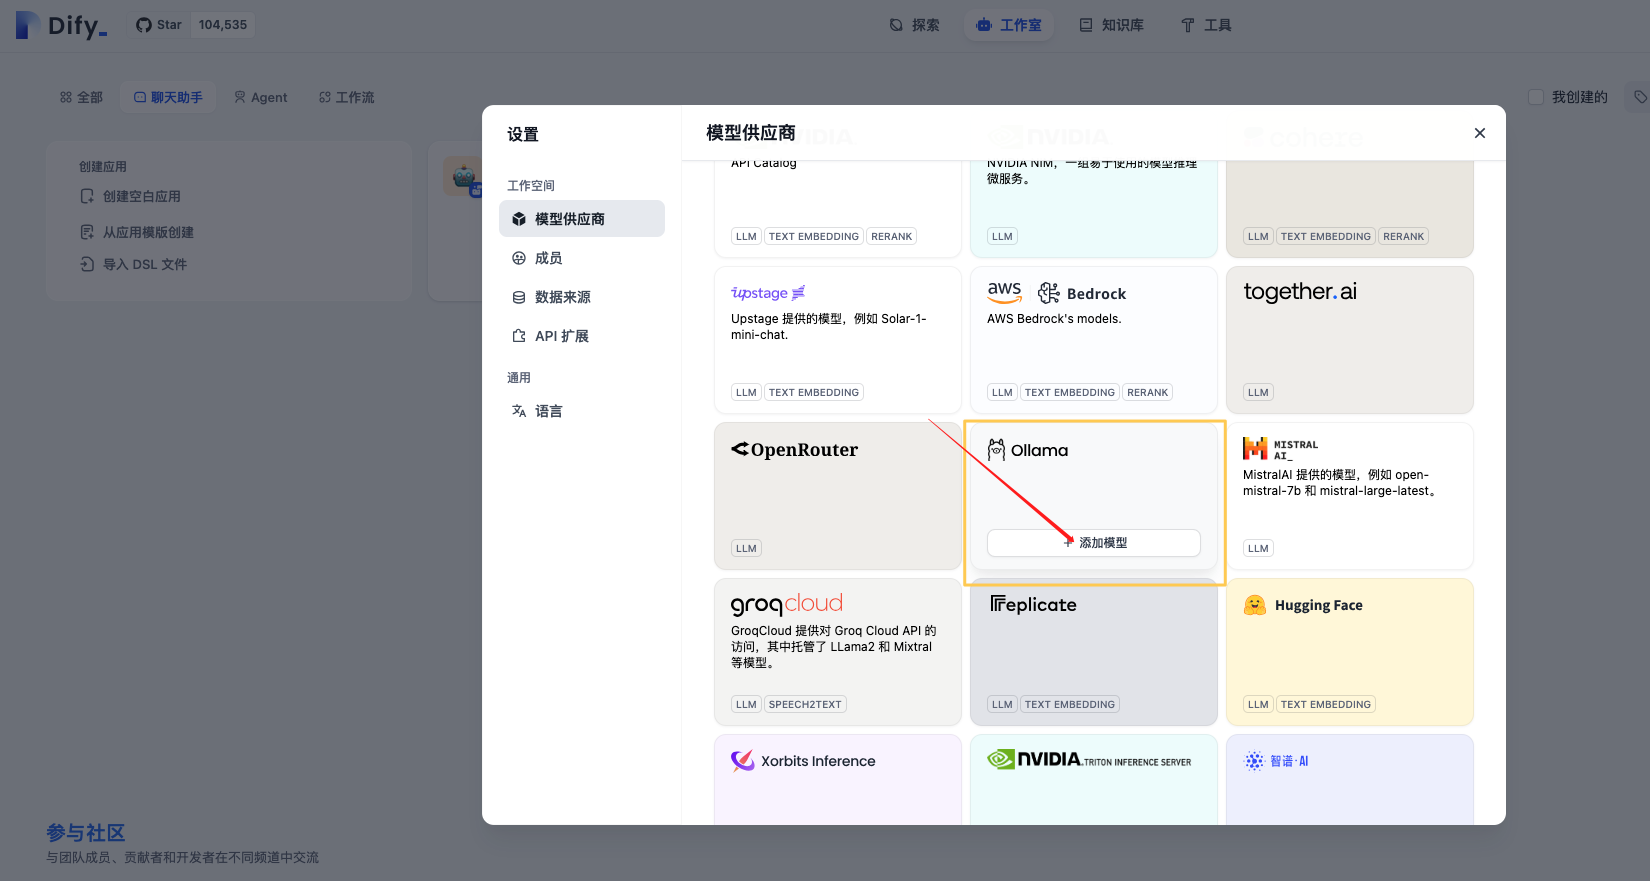Image resolution: width=1650 pixels, height=881 pixels.
Task: Click SPEECH2TEXT tag on groqcloud card
Action: [805, 704]
